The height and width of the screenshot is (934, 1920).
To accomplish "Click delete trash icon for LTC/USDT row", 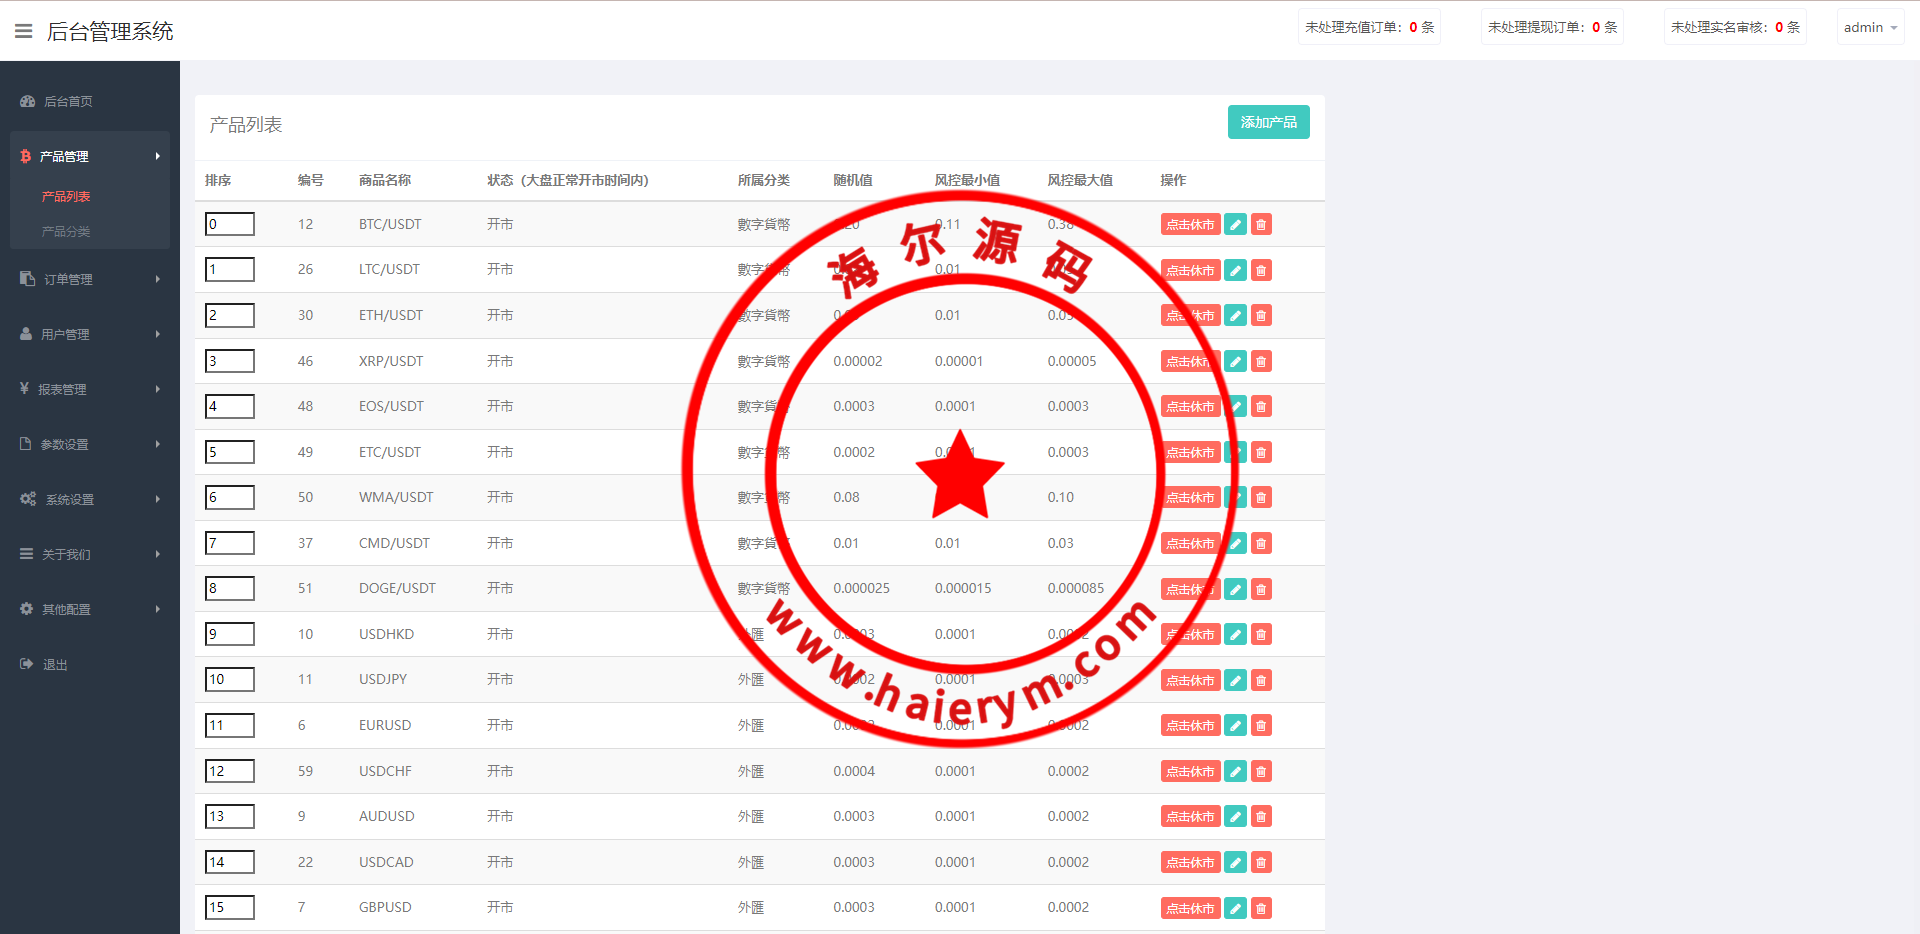I will (1261, 270).
